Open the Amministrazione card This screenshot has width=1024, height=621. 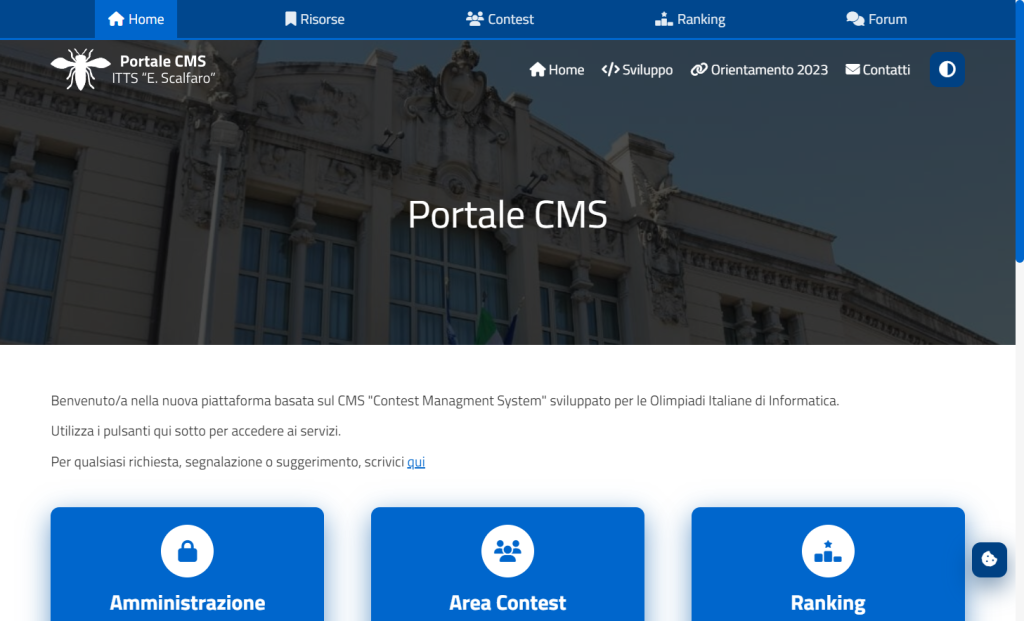point(187,564)
